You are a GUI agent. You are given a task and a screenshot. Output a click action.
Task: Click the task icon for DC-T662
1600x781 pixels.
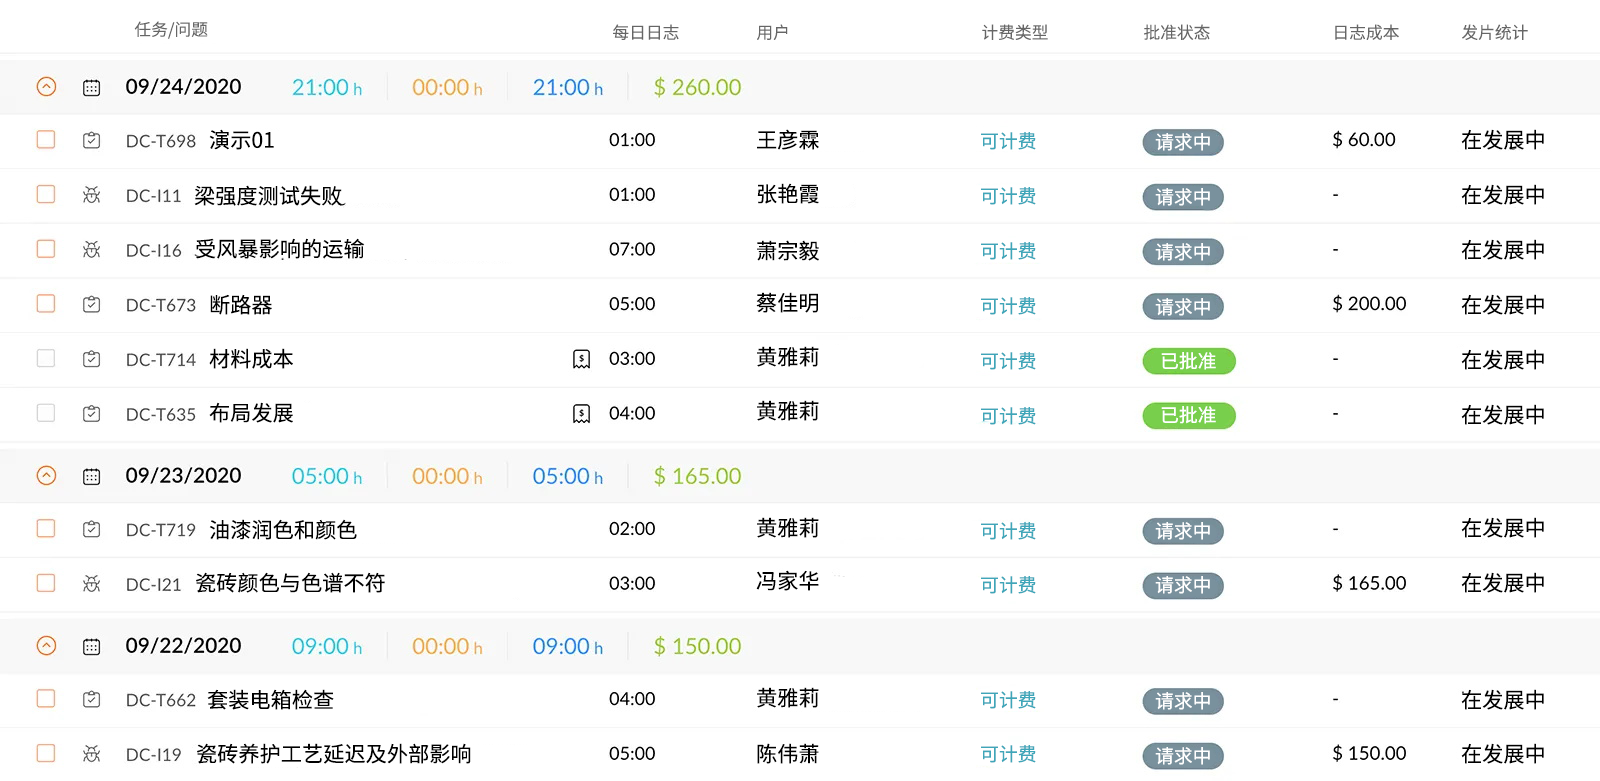tap(91, 700)
